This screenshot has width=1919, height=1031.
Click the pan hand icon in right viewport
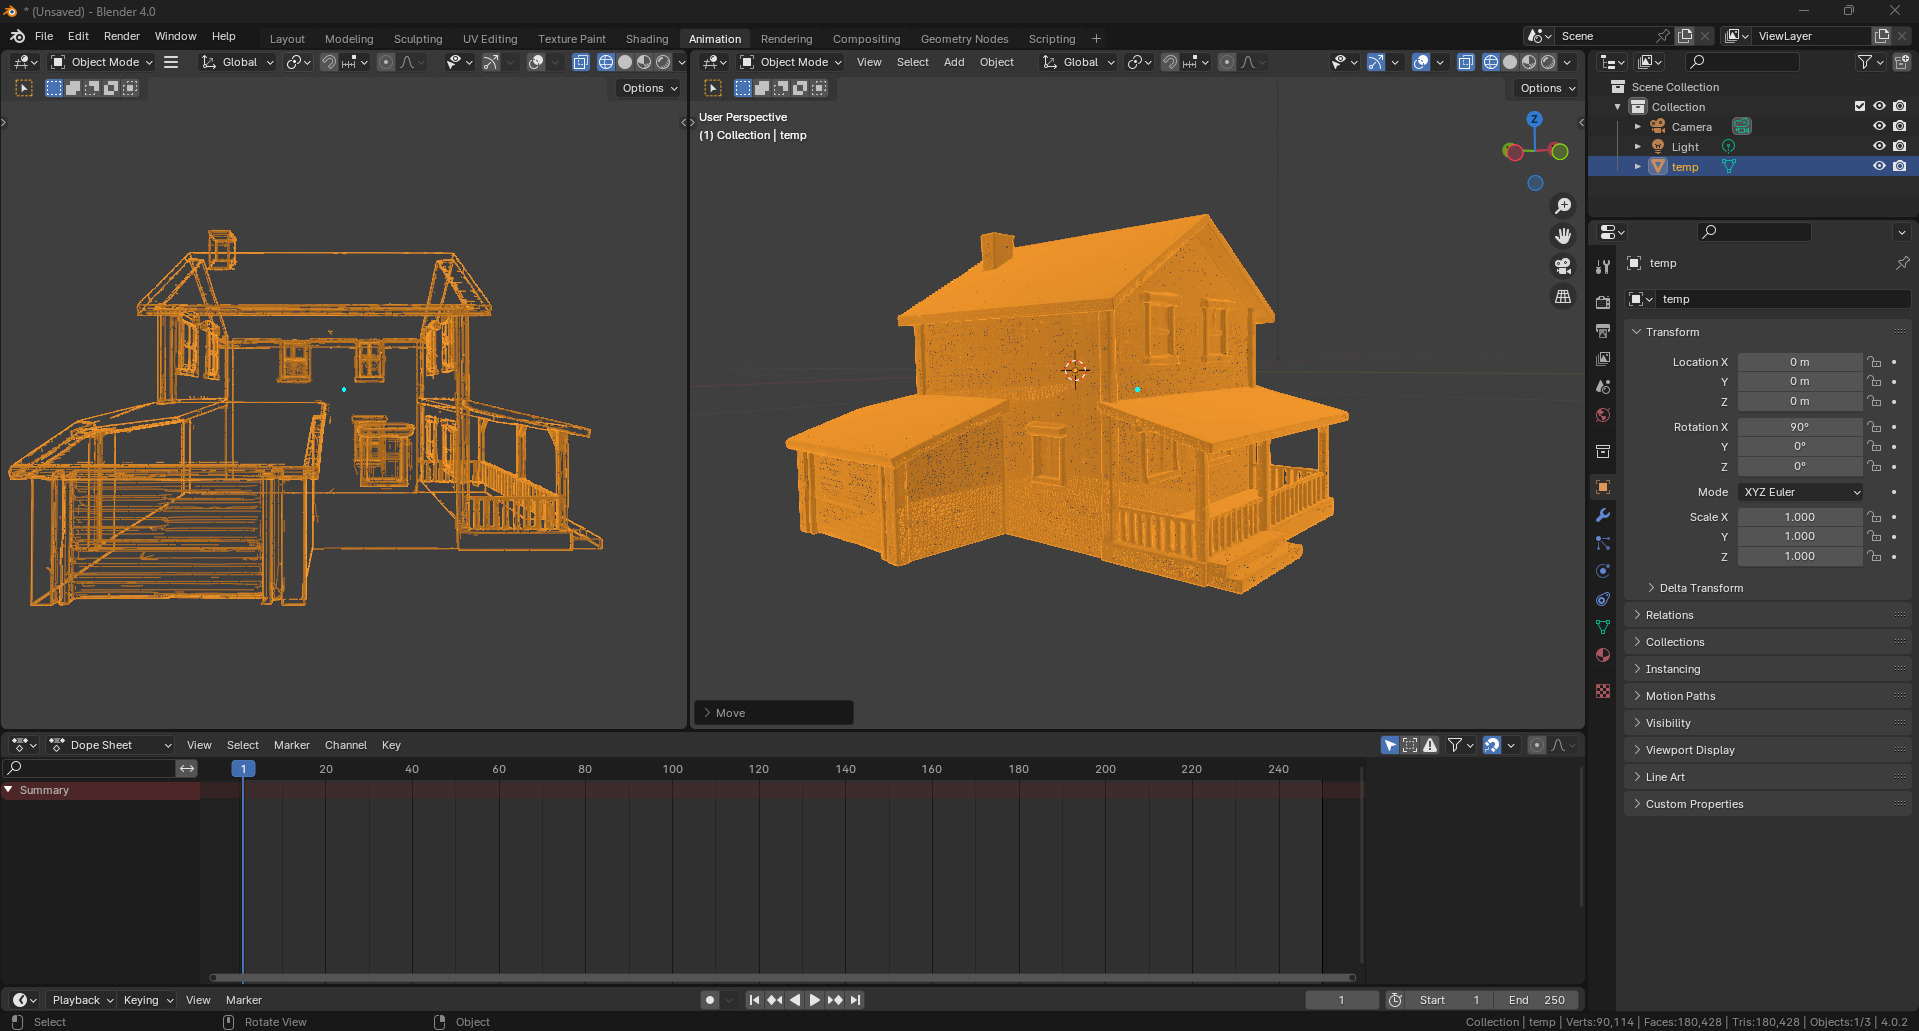[1563, 236]
